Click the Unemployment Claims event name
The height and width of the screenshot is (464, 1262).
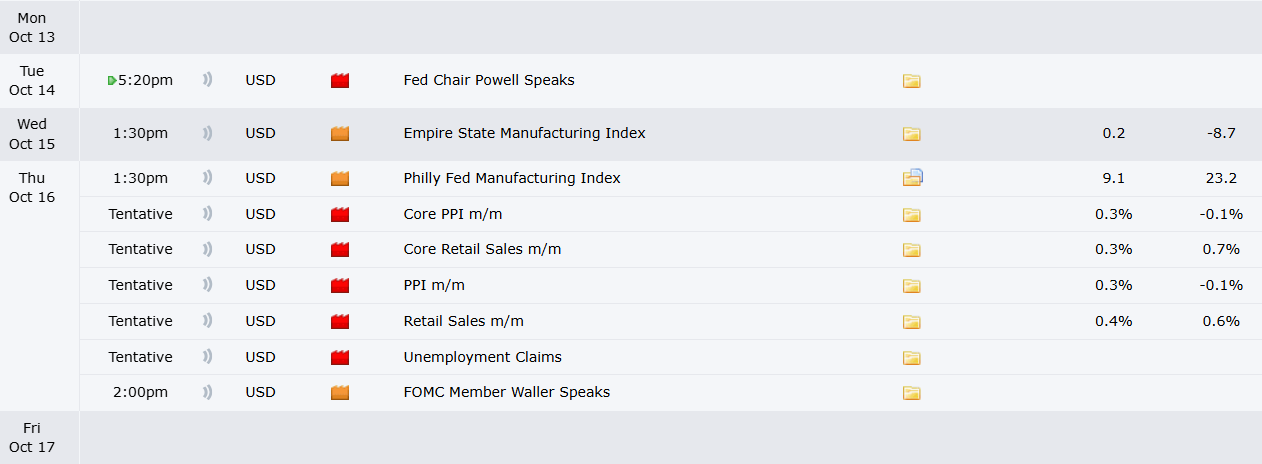(482, 357)
